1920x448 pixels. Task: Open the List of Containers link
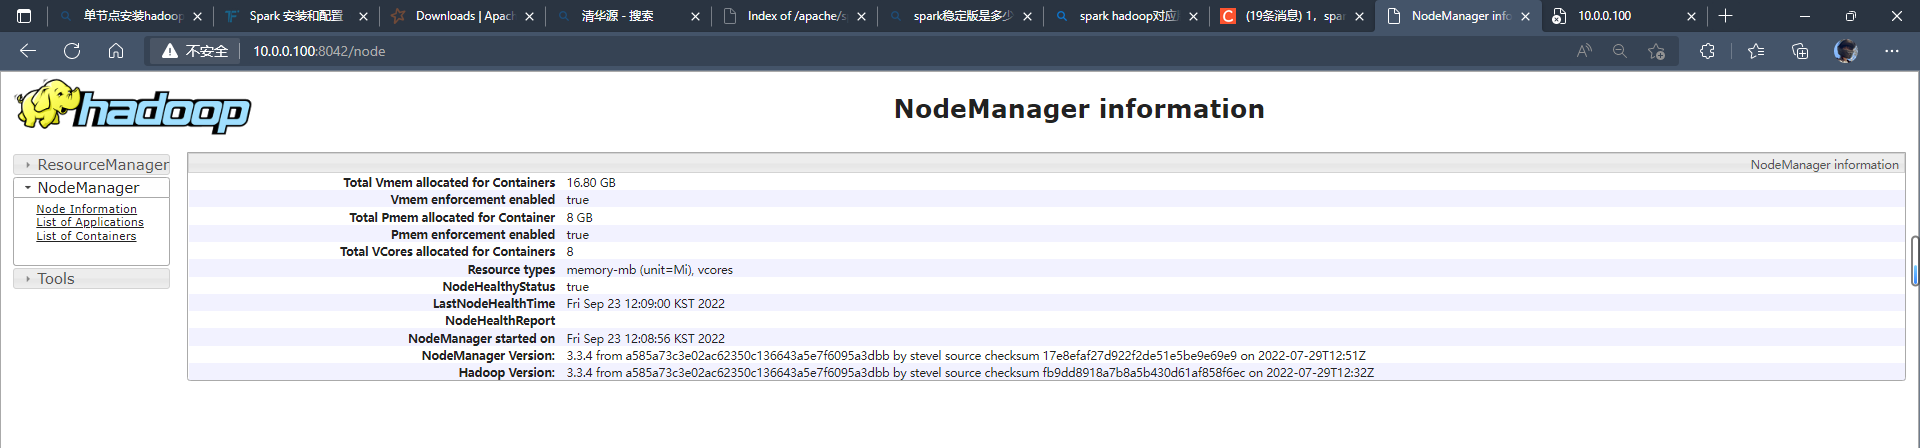(86, 237)
